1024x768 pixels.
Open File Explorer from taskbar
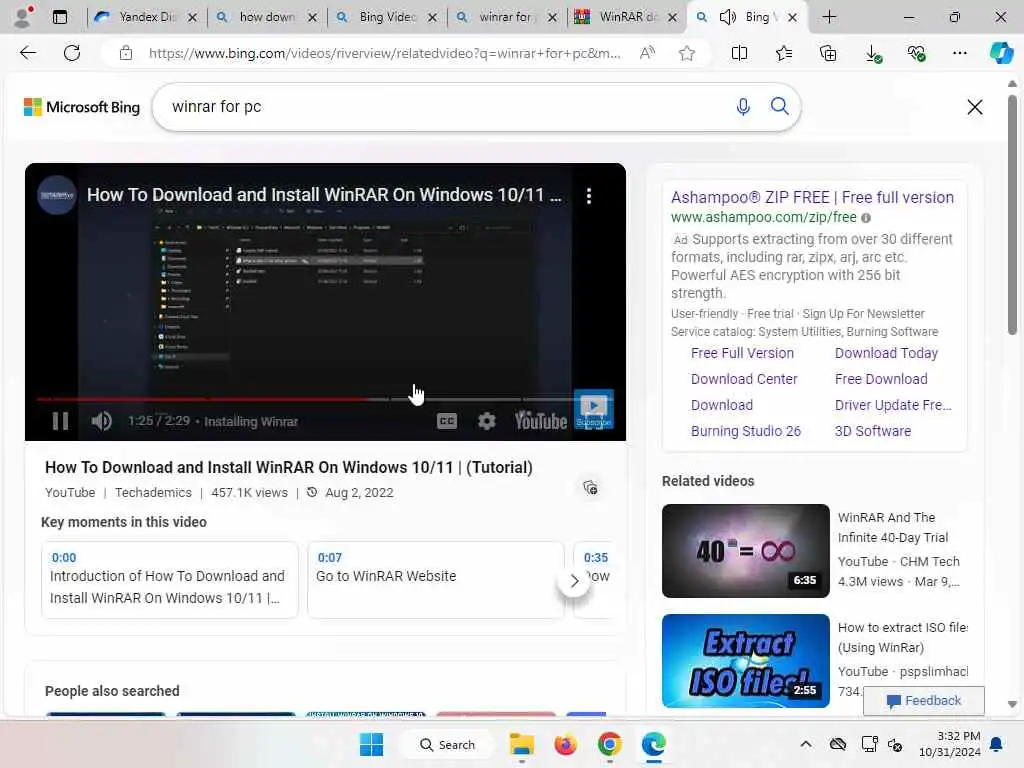(x=522, y=744)
